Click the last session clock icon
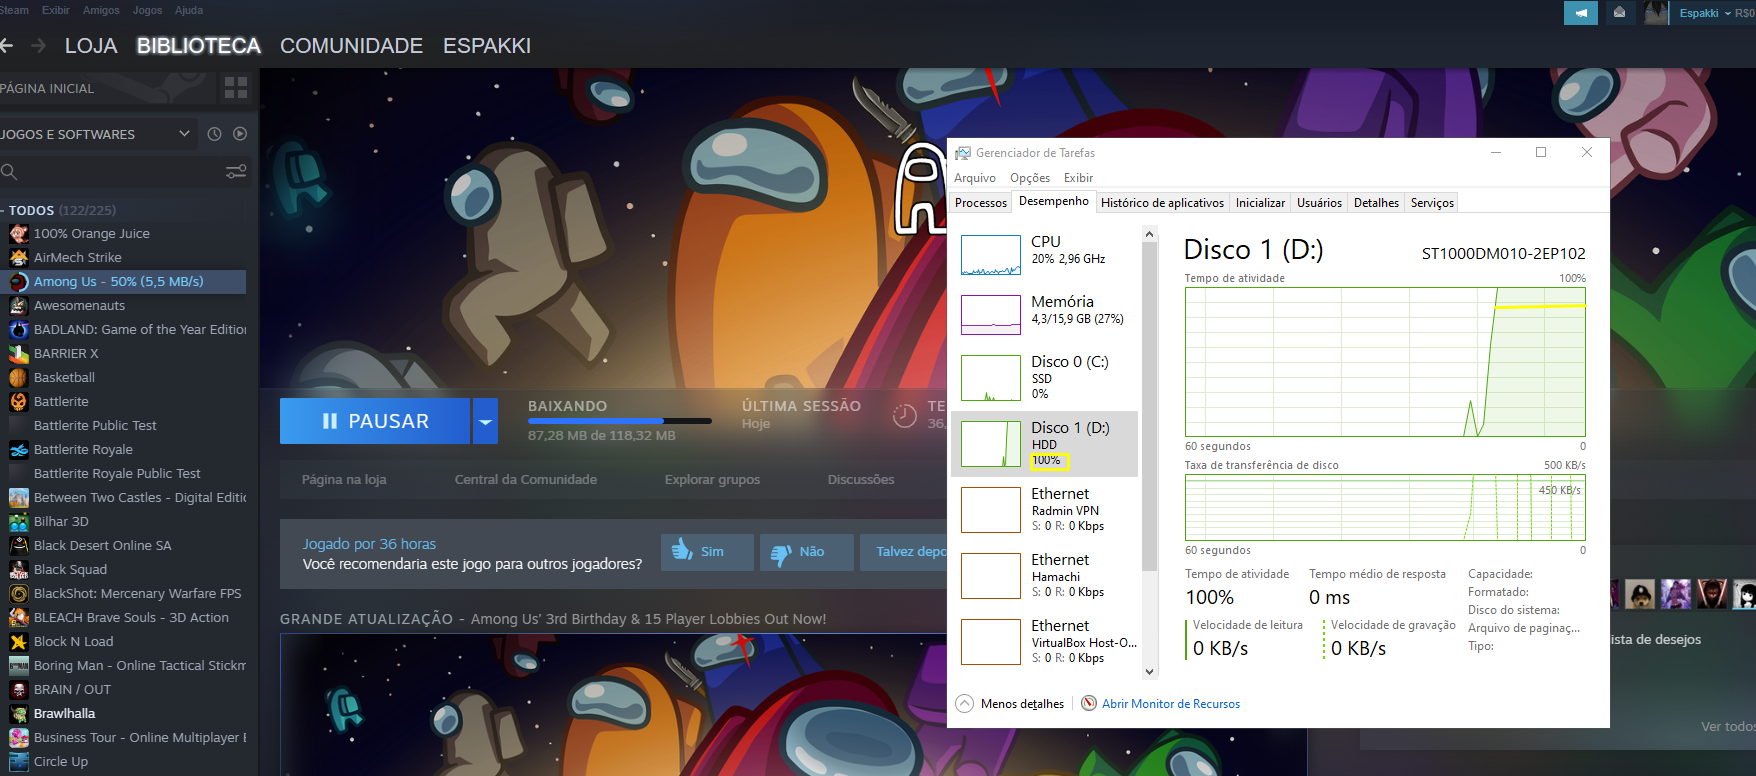 pos(904,415)
